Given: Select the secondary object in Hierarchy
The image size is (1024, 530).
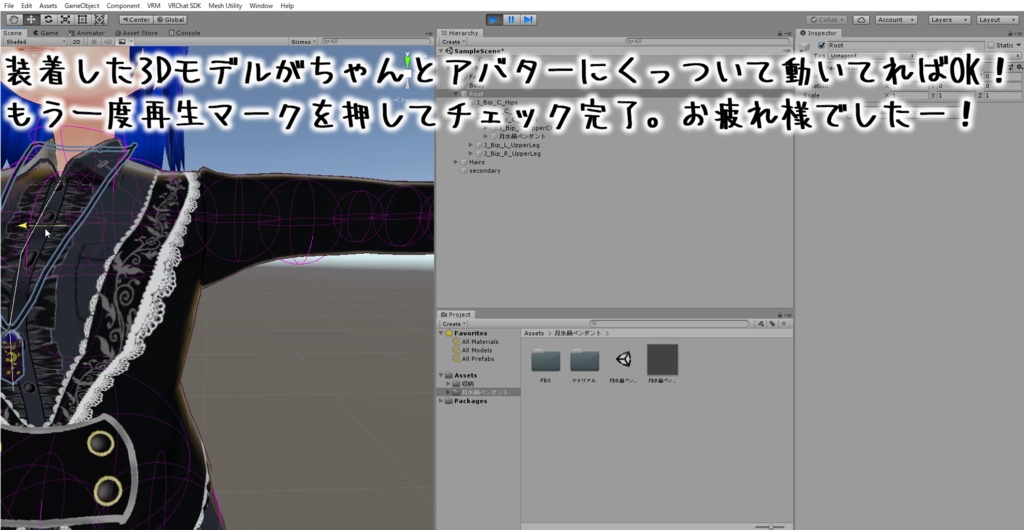Looking at the screenshot, I should click(485, 170).
